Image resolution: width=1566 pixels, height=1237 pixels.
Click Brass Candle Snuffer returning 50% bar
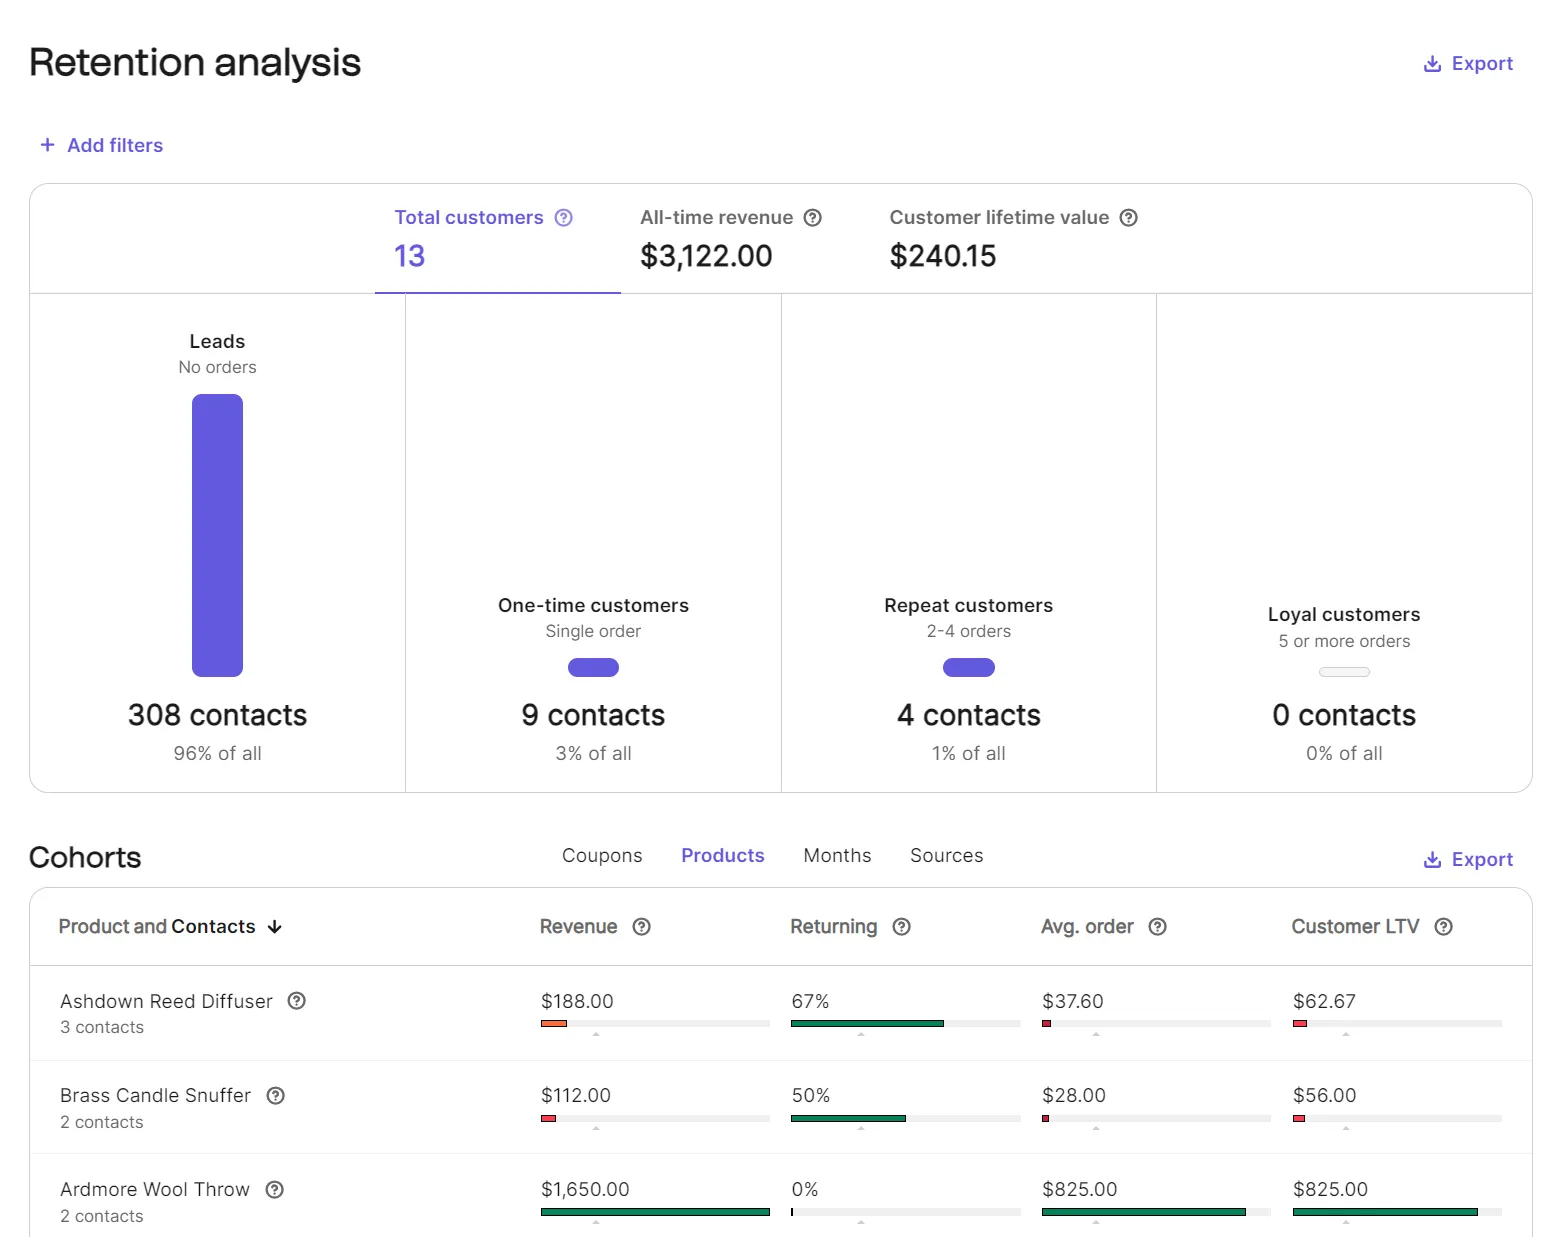click(905, 1118)
